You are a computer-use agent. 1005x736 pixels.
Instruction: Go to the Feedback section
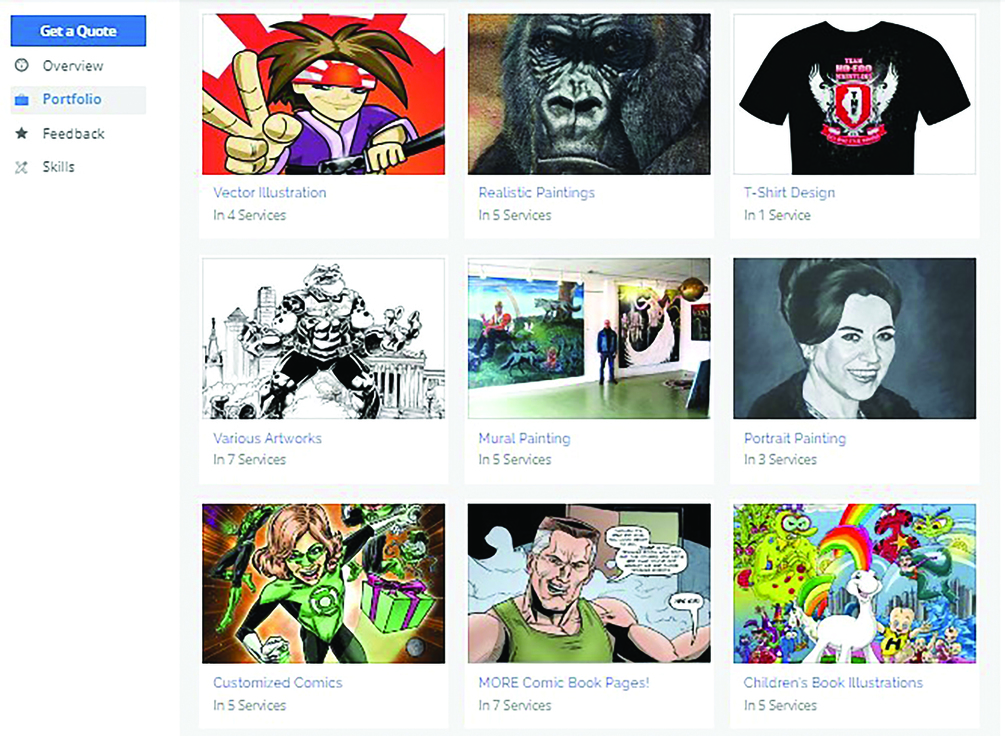point(73,133)
